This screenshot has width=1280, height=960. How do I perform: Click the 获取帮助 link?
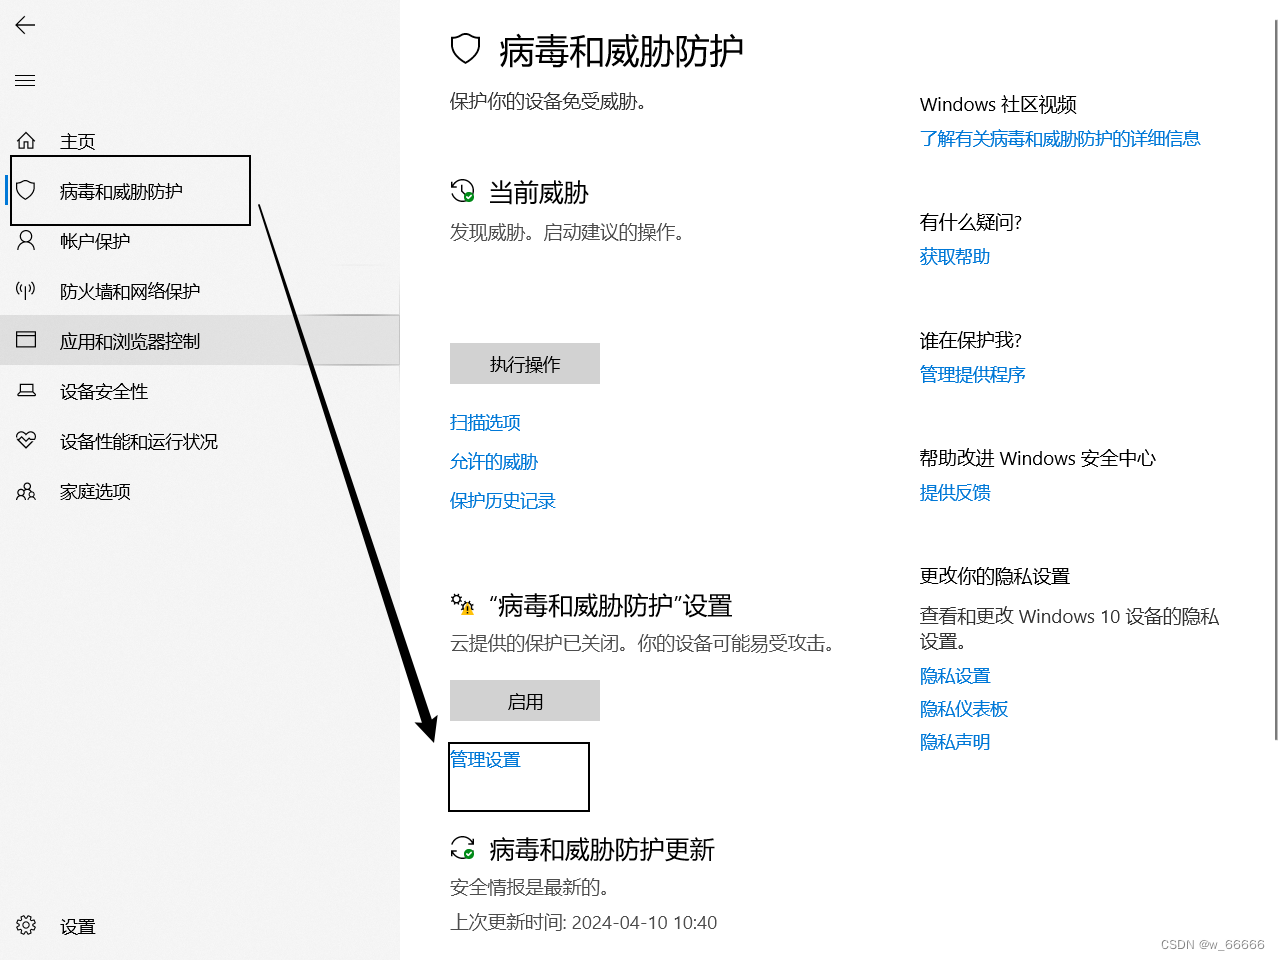[955, 257]
